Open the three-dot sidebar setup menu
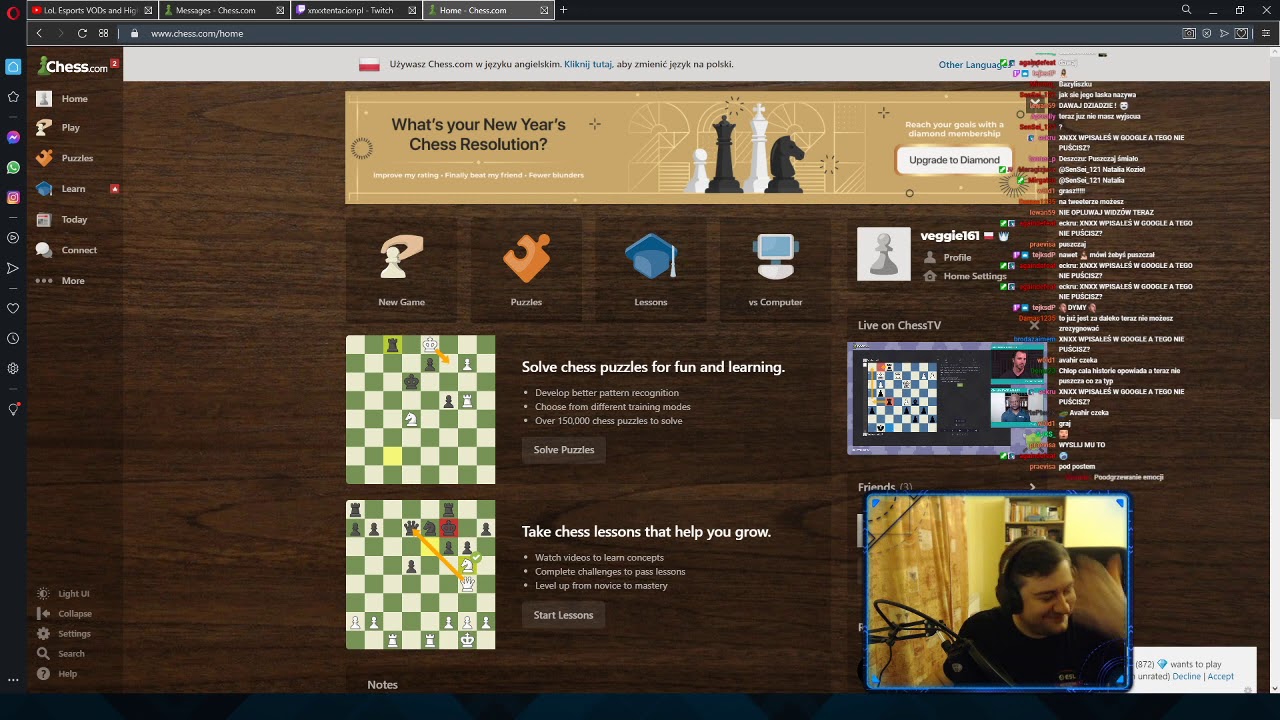 click(x=13, y=680)
